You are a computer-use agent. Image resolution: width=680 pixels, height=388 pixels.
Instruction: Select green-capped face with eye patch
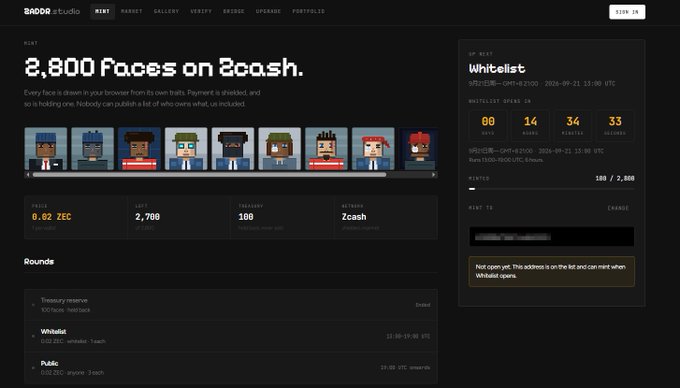click(280, 149)
